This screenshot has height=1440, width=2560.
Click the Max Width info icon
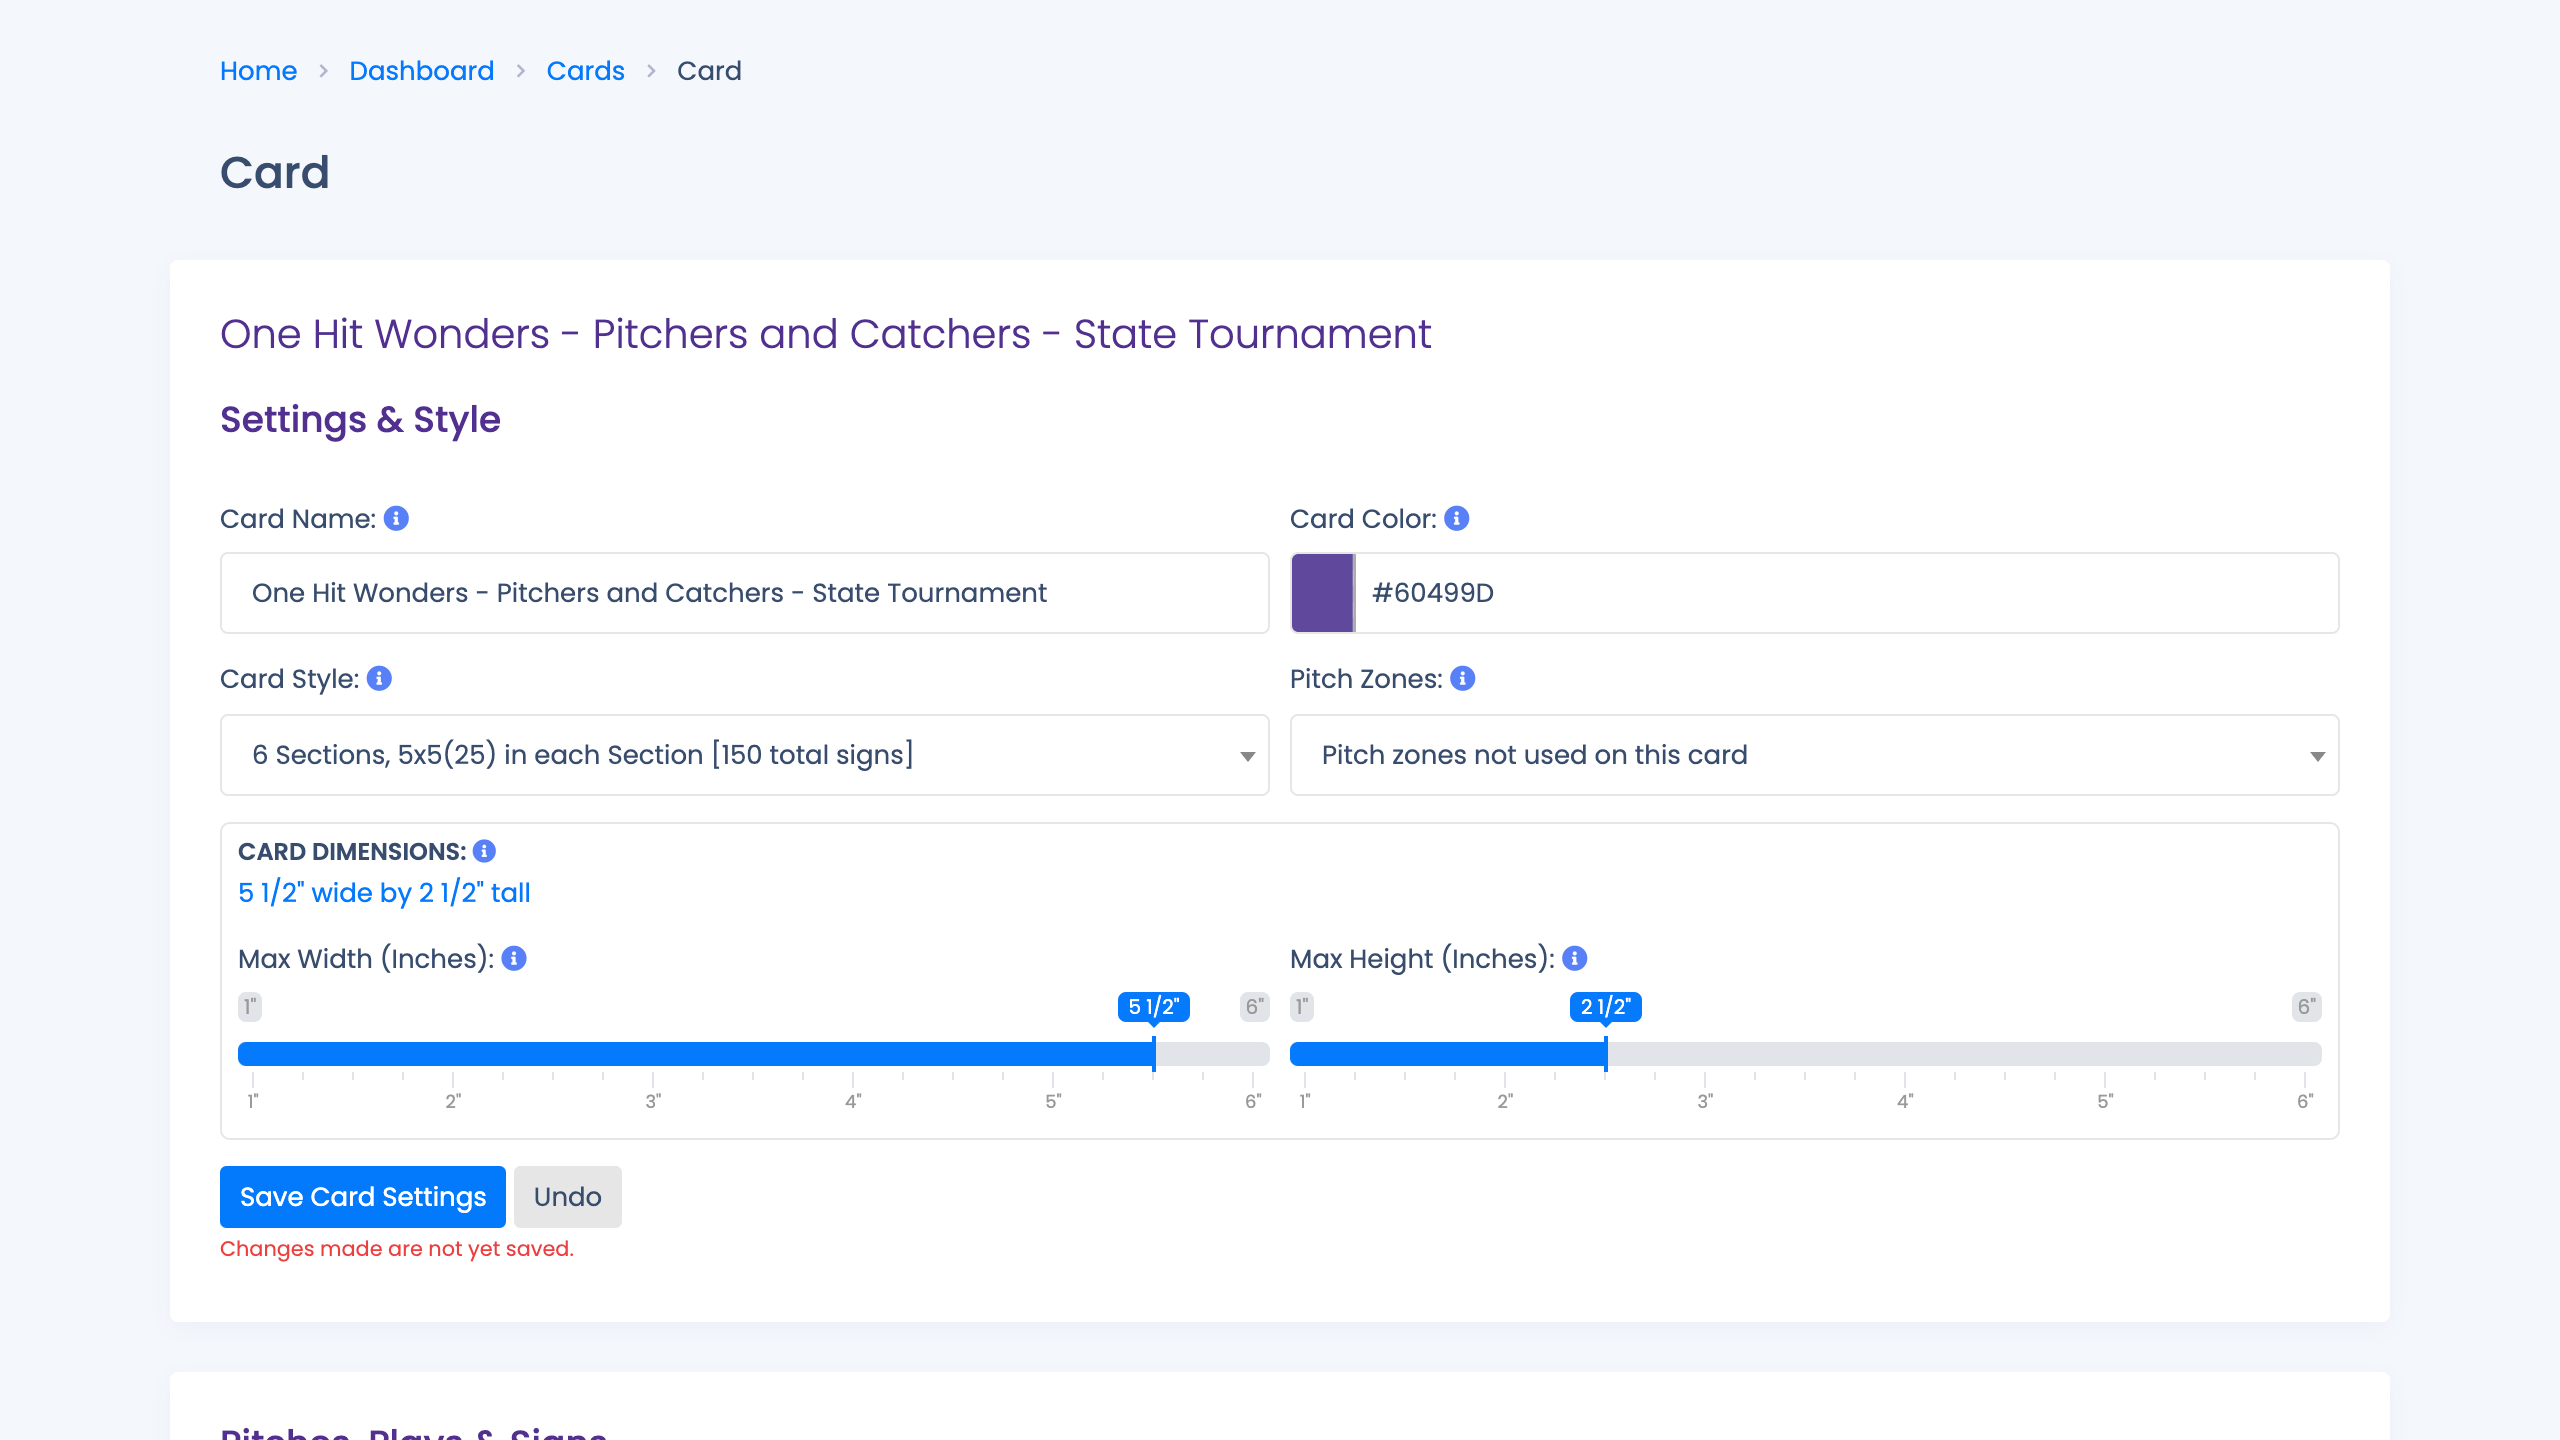tap(514, 958)
